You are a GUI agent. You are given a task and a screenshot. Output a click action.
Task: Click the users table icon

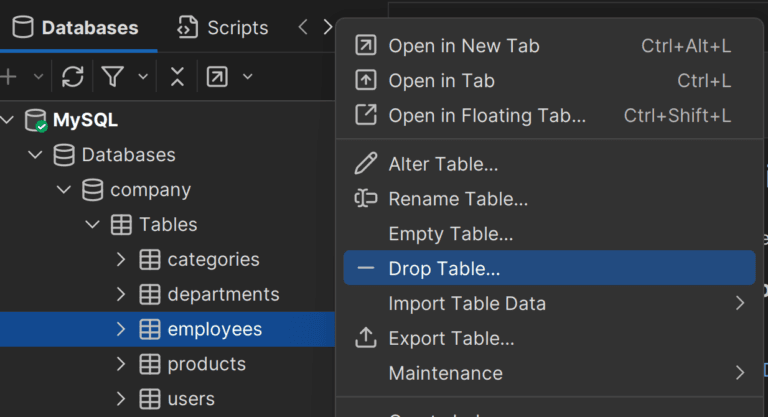[150, 399]
